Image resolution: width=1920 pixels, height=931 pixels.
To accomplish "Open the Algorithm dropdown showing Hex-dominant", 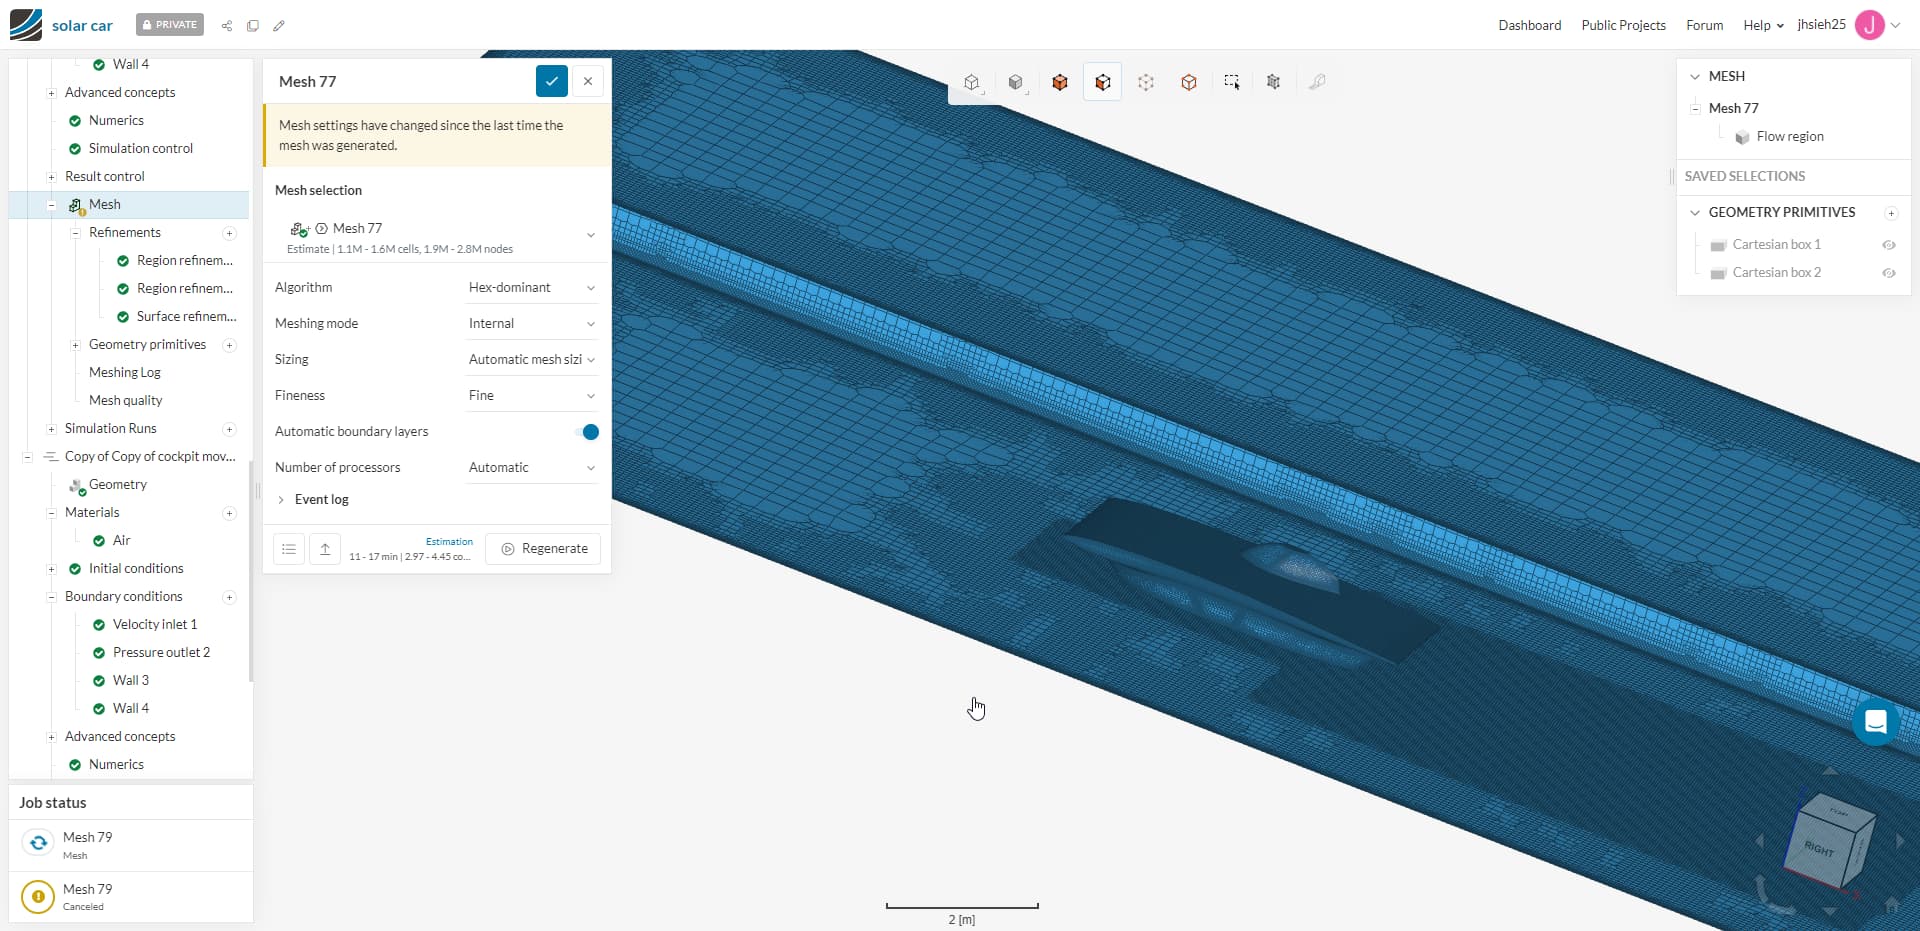I will coord(531,288).
